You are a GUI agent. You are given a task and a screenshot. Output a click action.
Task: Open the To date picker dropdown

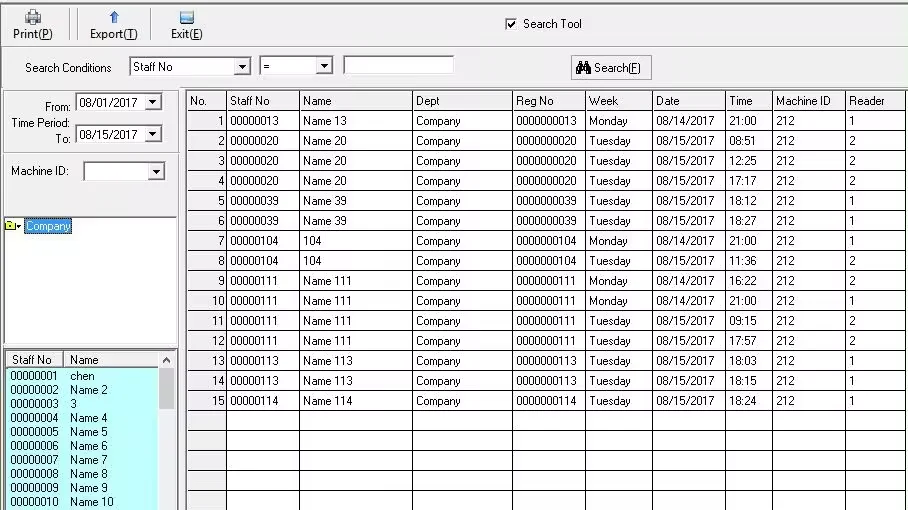[x=153, y=134]
